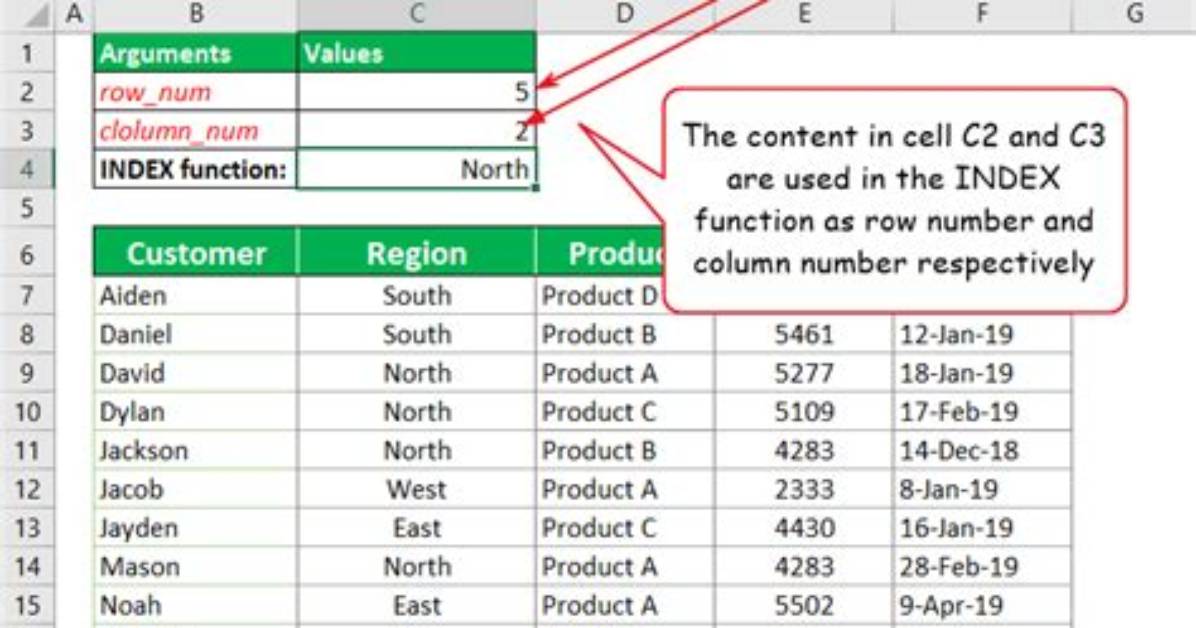This screenshot has width=1196, height=628.
Task: Select row 11 header
Action: [x=27, y=450]
